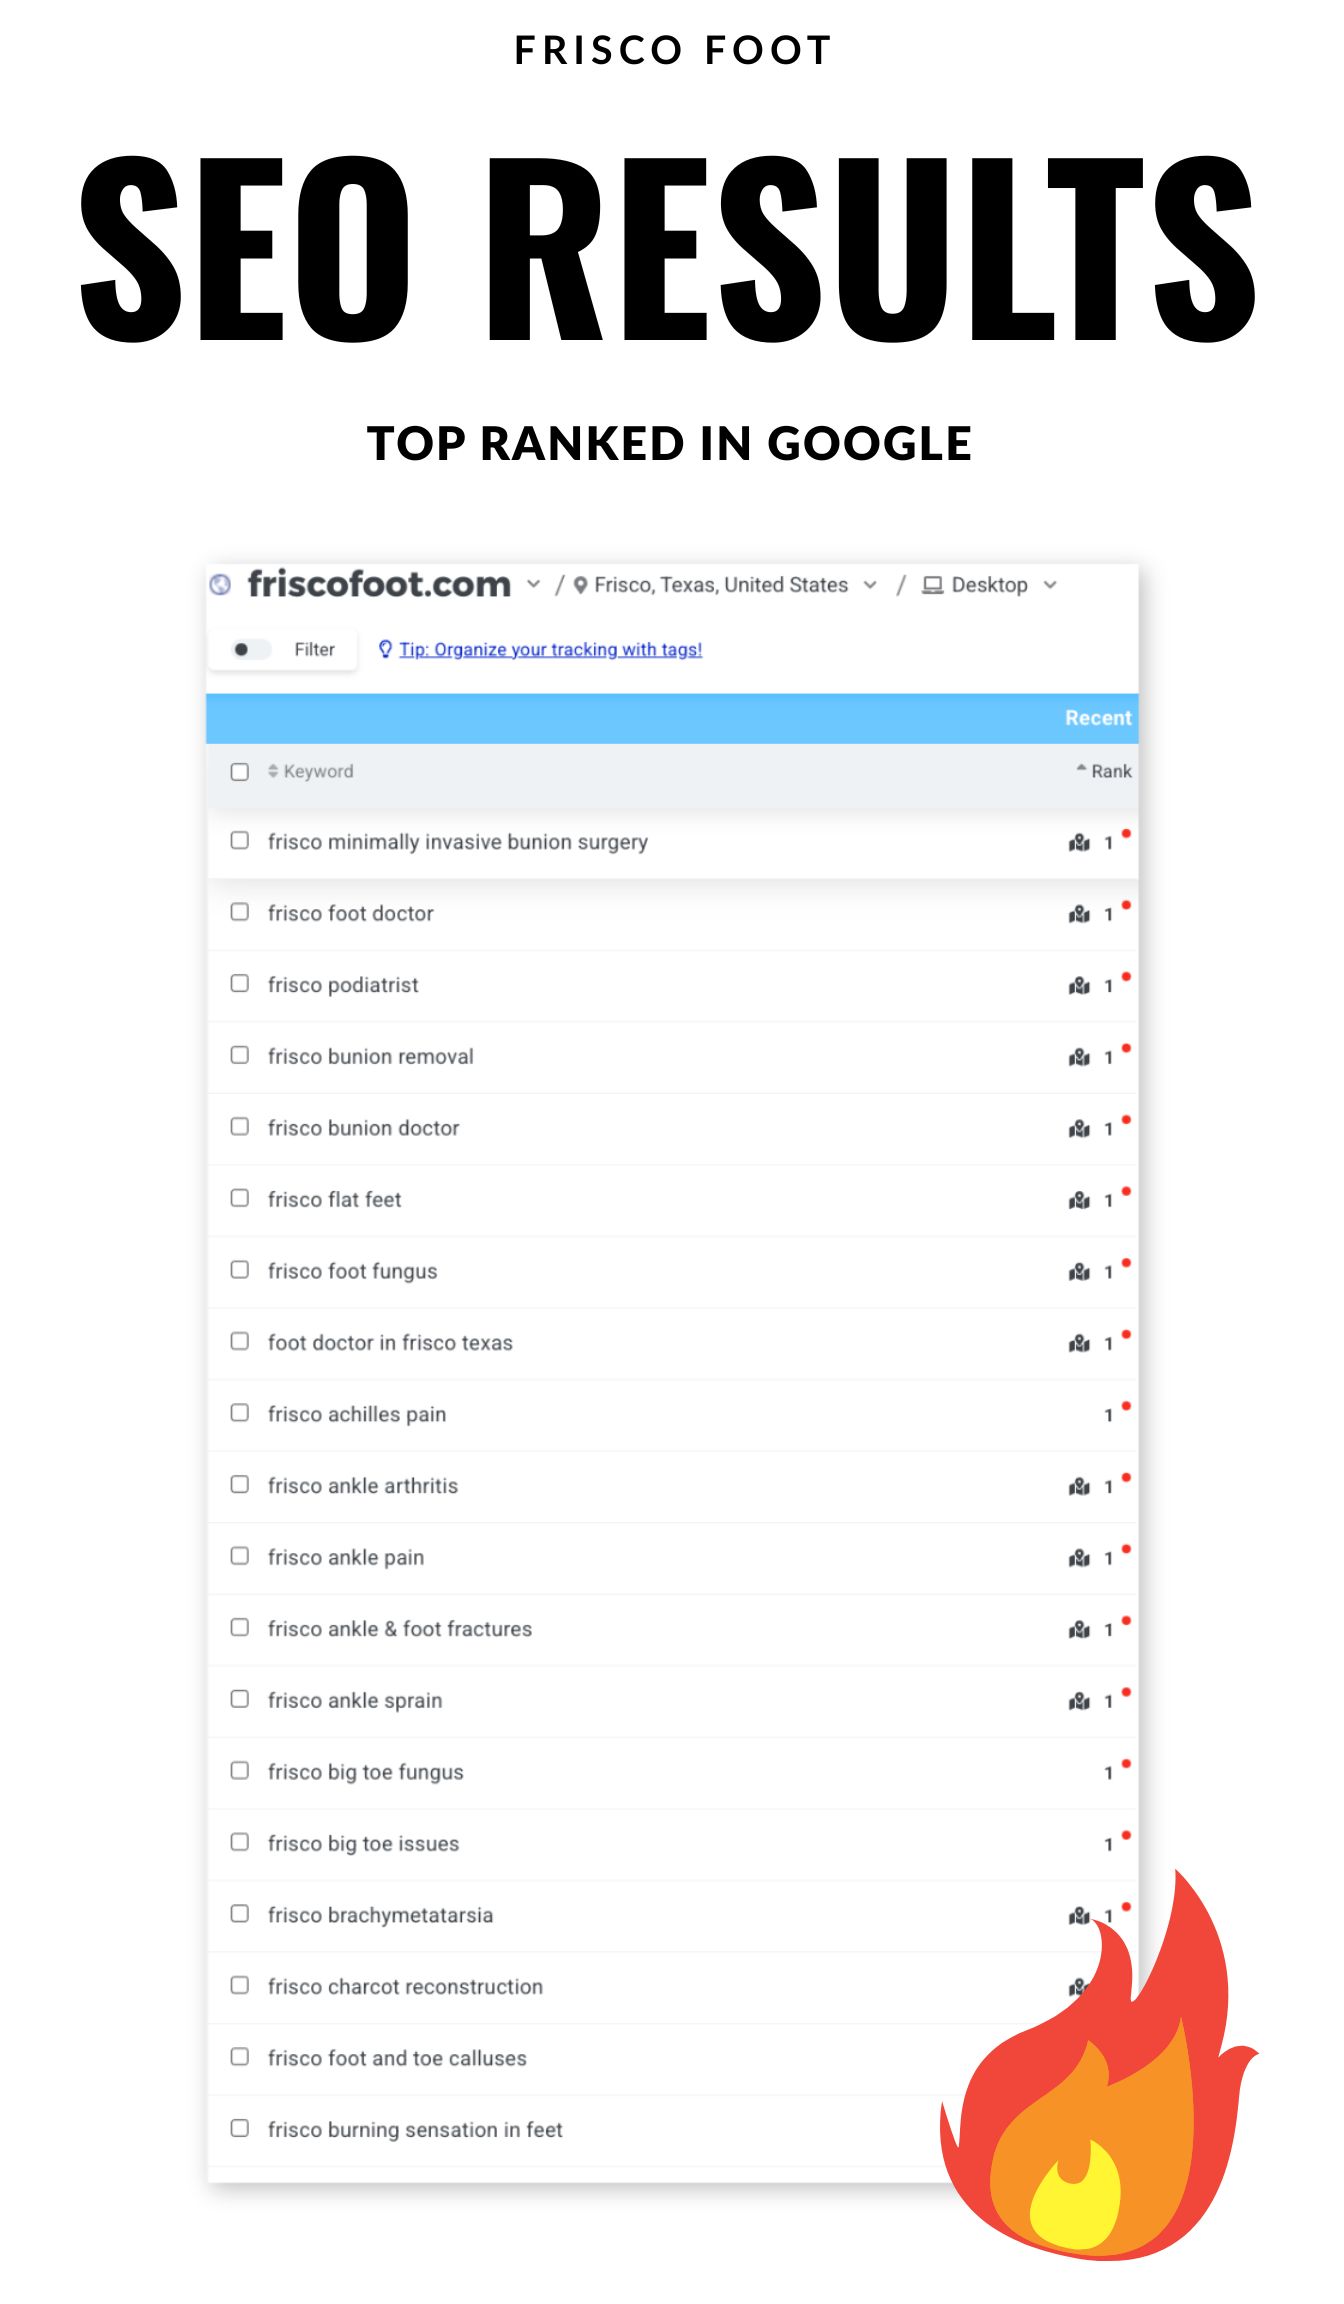Click the map pack icon for frisco flat feet
This screenshot has height=2304, width=1344.
(1079, 1200)
